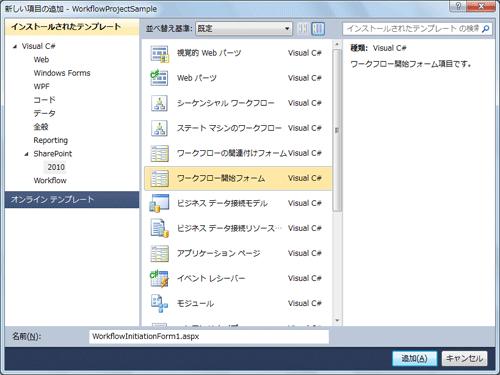Switch to small icons view
Screen dimensions: 500x375
click(x=303, y=29)
